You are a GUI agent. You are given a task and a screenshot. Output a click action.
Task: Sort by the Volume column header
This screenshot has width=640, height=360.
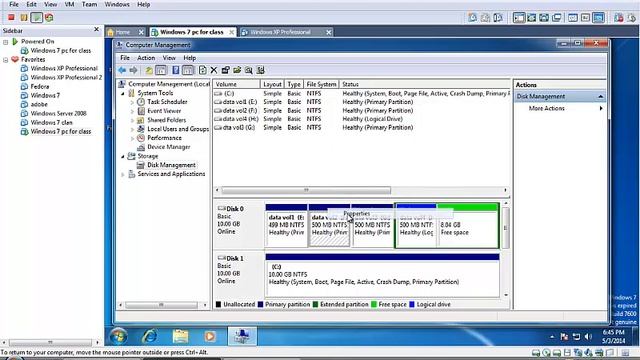click(x=236, y=84)
